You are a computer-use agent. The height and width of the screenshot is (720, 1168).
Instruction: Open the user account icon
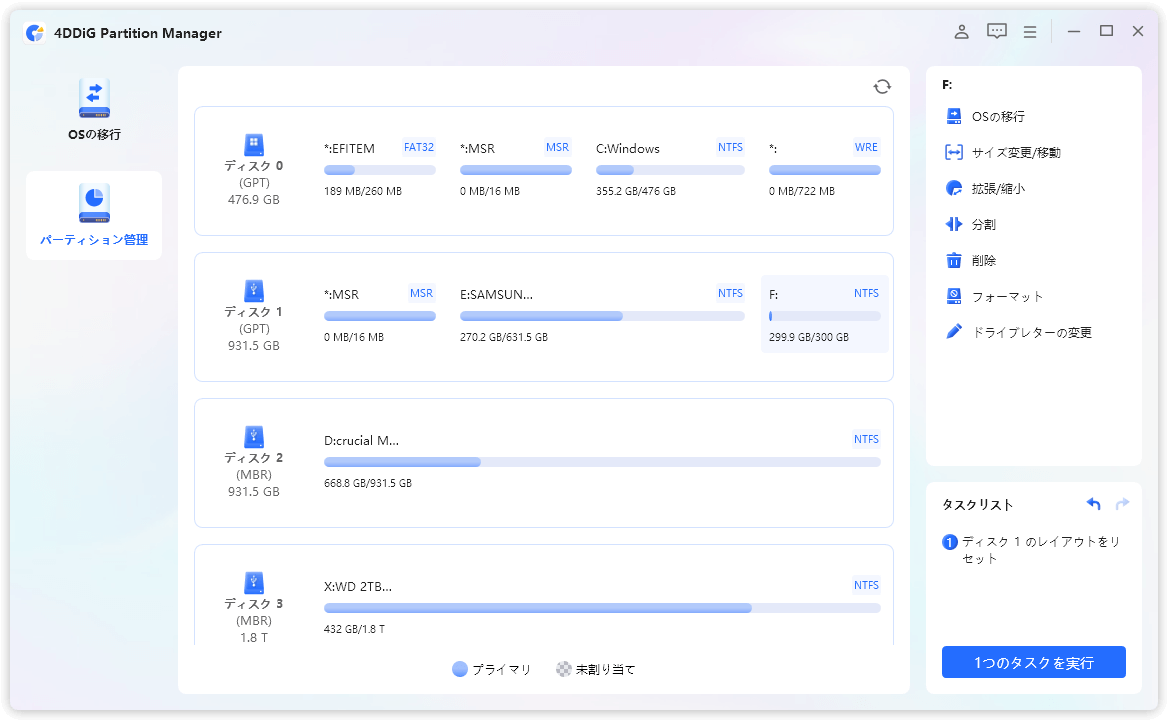pyautogui.click(x=962, y=32)
